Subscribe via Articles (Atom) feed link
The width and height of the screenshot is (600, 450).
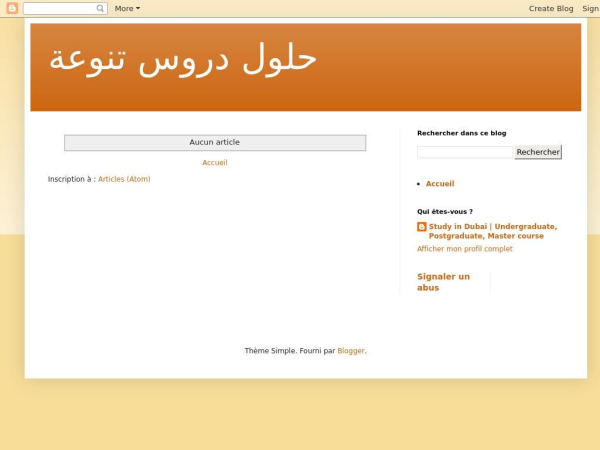click(x=124, y=179)
